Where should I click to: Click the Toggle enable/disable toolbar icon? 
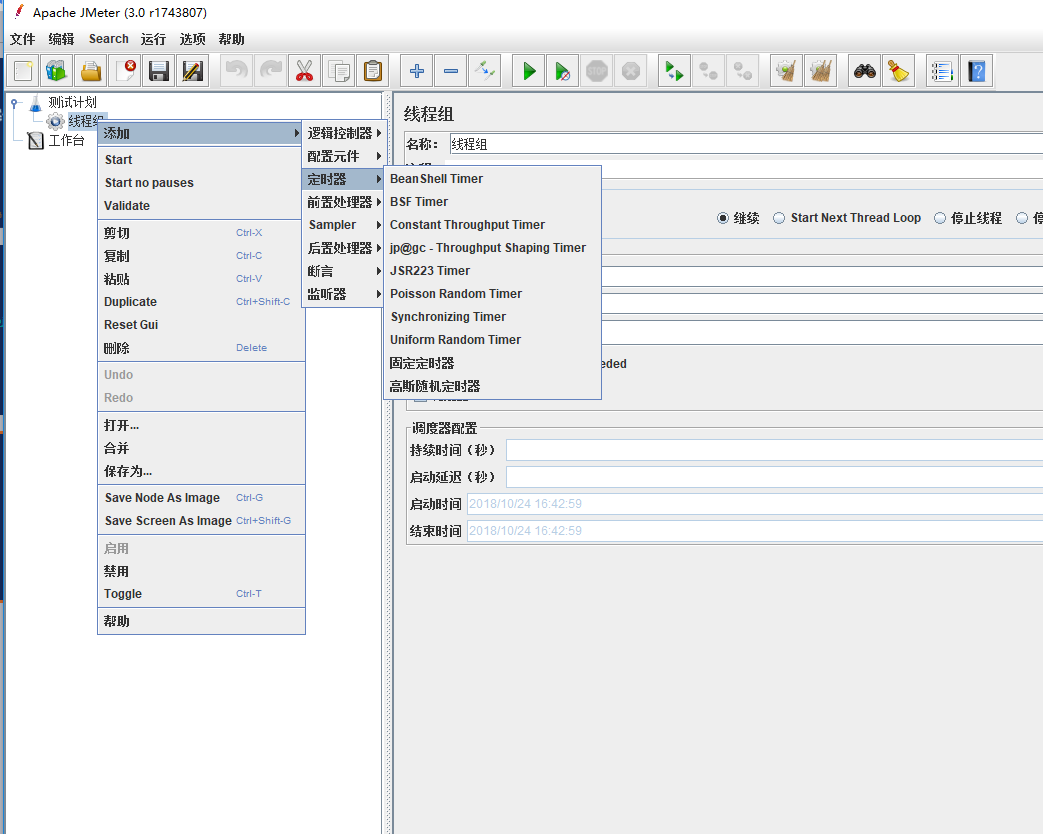(x=484, y=70)
